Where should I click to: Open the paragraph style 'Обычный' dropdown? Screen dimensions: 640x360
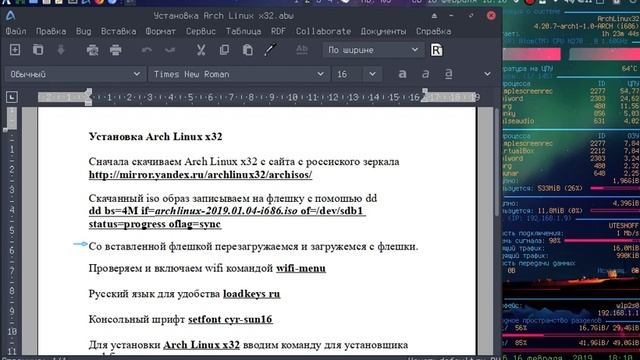75,74
